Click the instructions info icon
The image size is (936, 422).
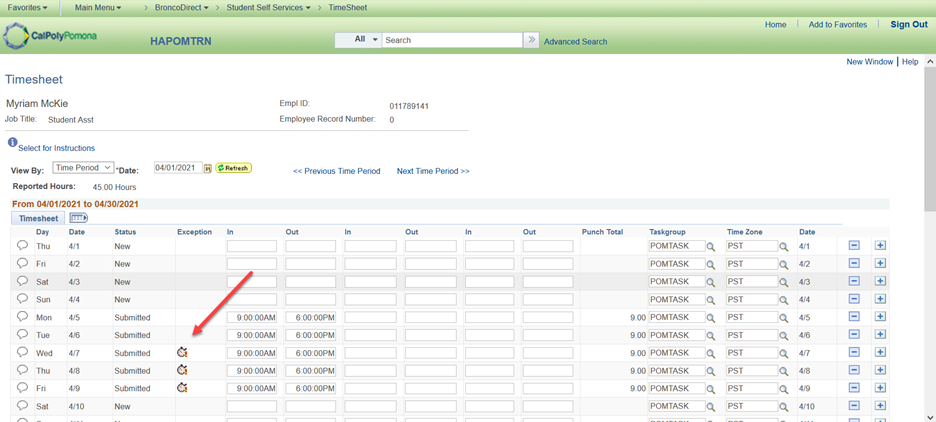(x=12, y=143)
